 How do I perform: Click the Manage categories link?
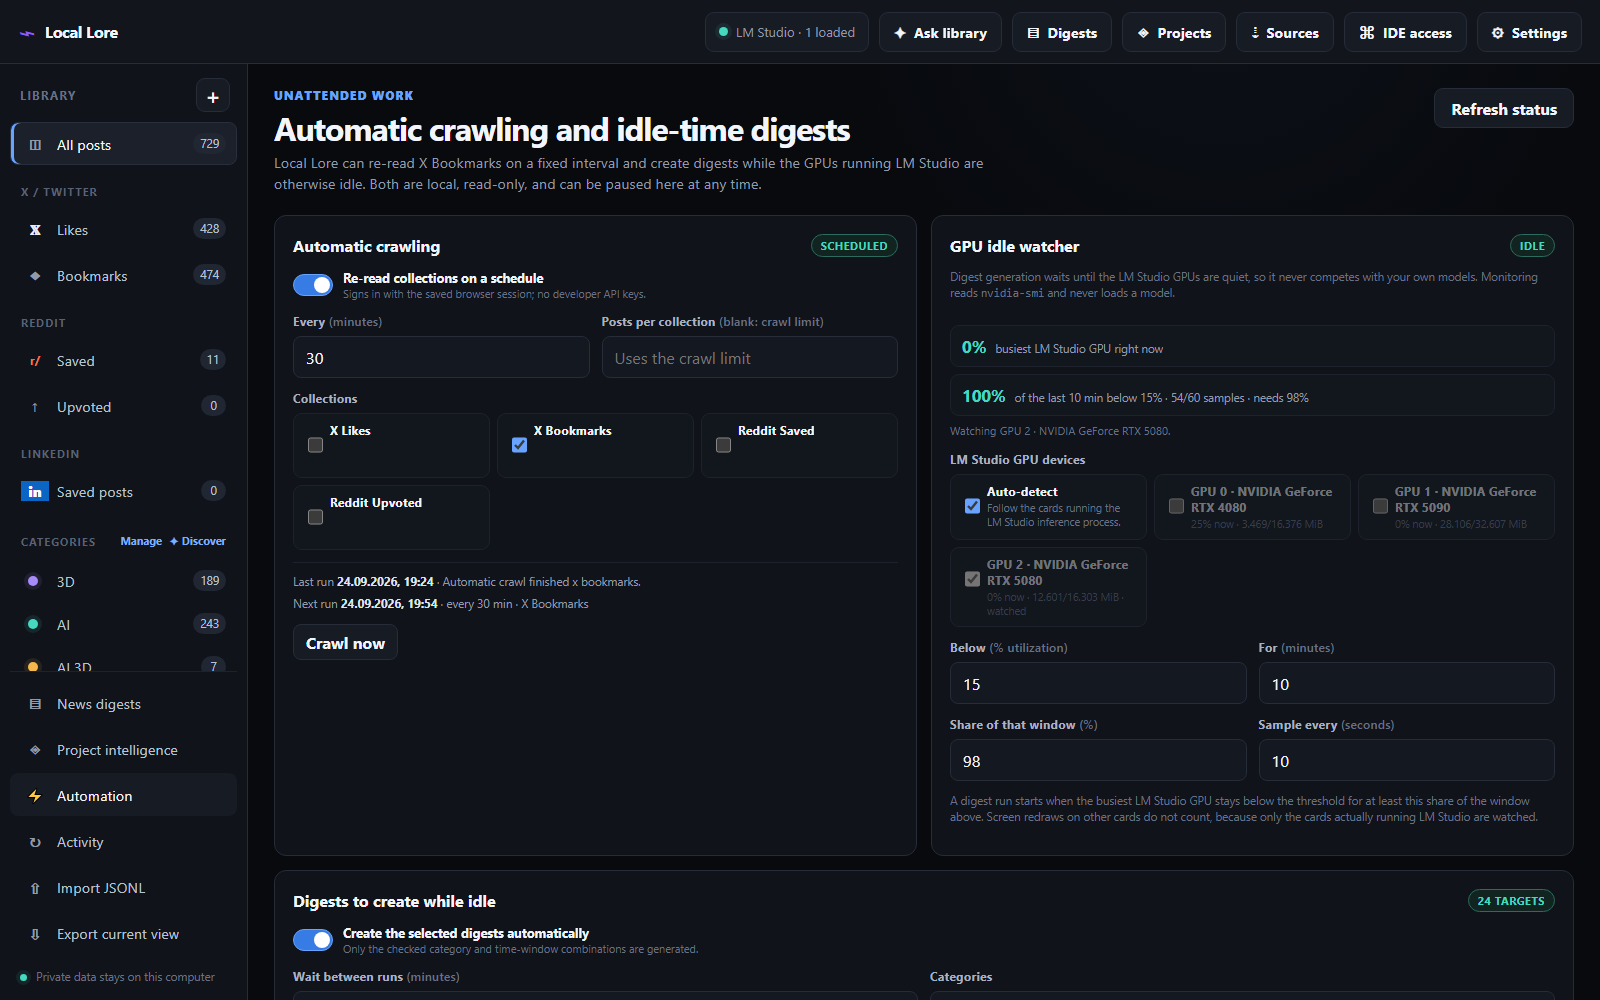(x=141, y=541)
